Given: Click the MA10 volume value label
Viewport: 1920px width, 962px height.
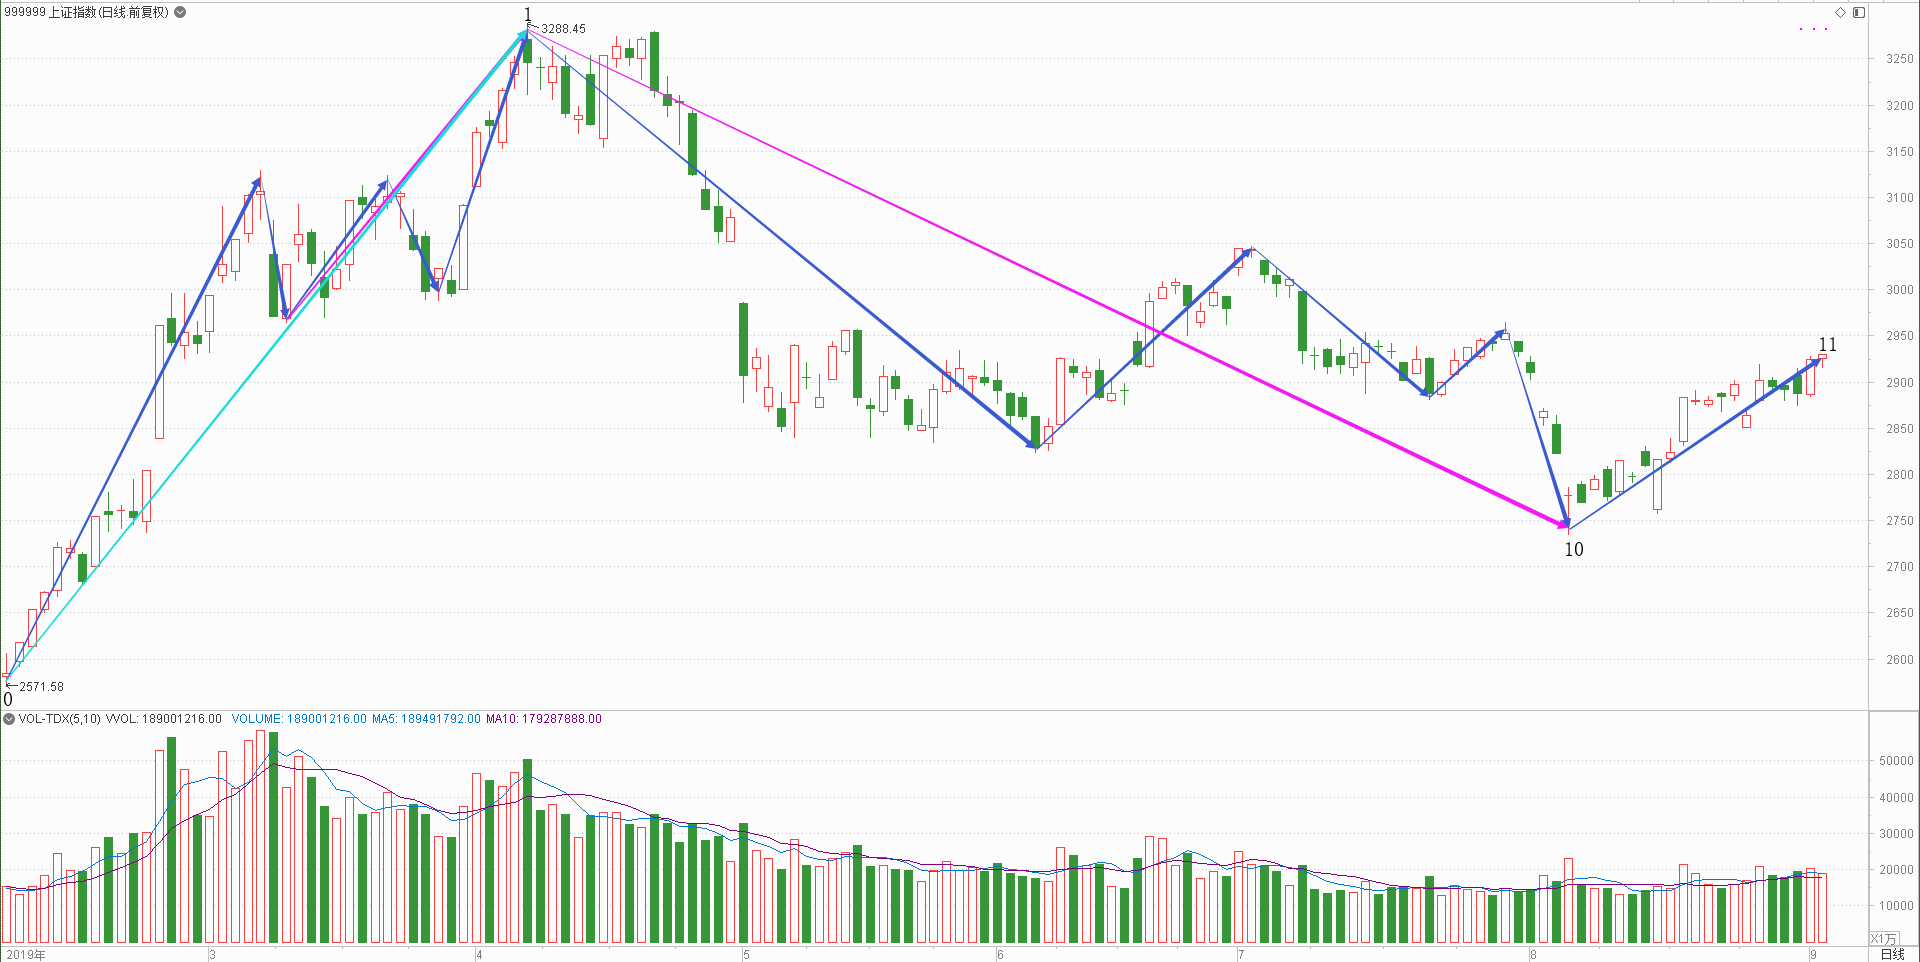Looking at the screenshot, I should tap(544, 719).
